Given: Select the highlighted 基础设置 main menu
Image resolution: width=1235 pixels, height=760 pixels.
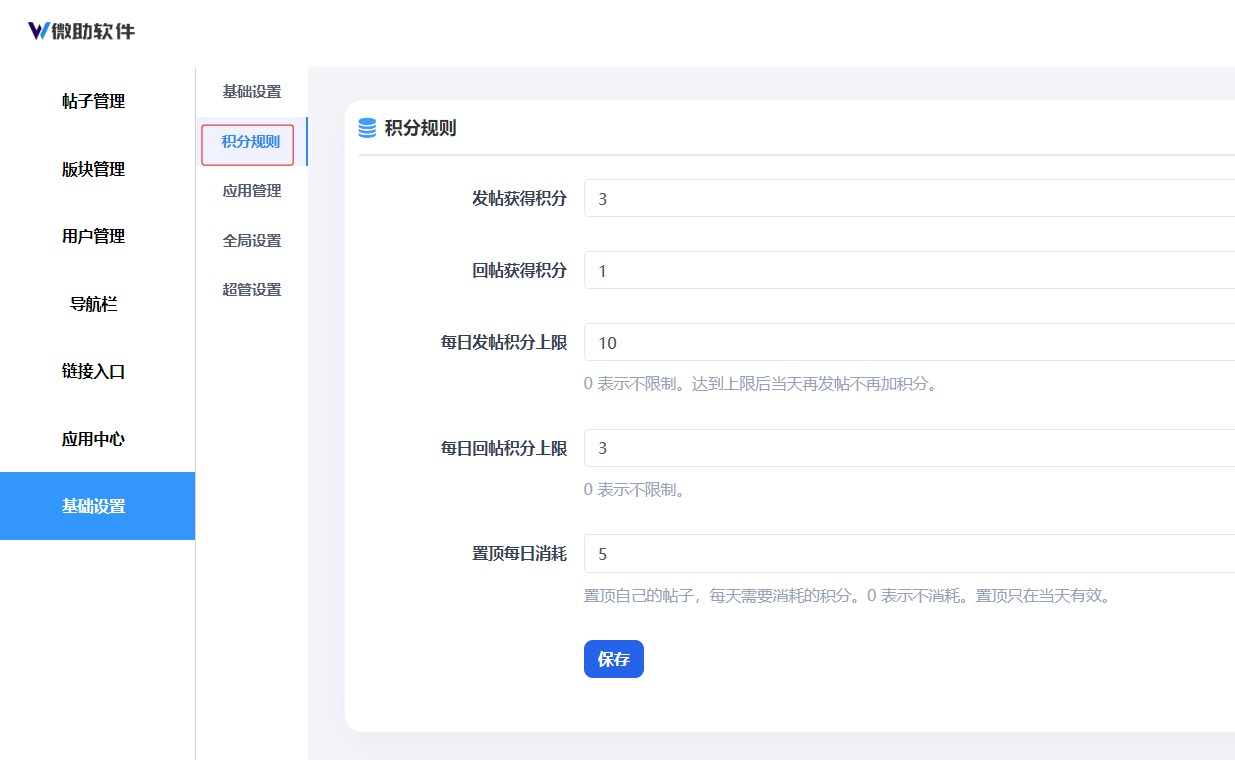Looking at the screenshot, I should [97, 506].
